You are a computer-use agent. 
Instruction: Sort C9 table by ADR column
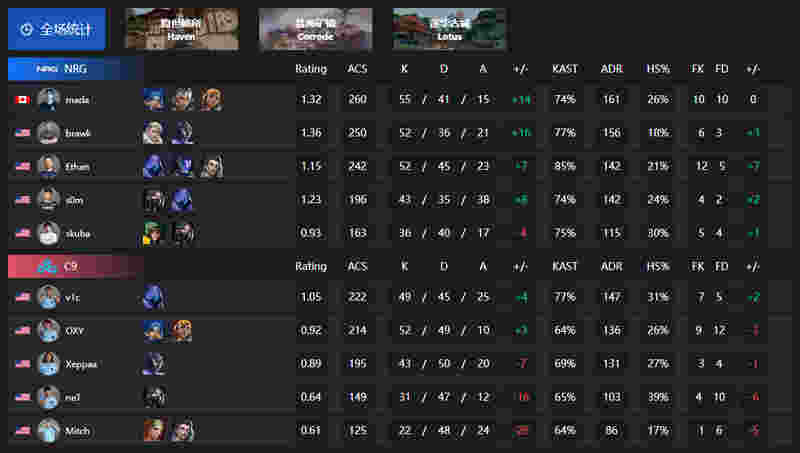(611, 266)
